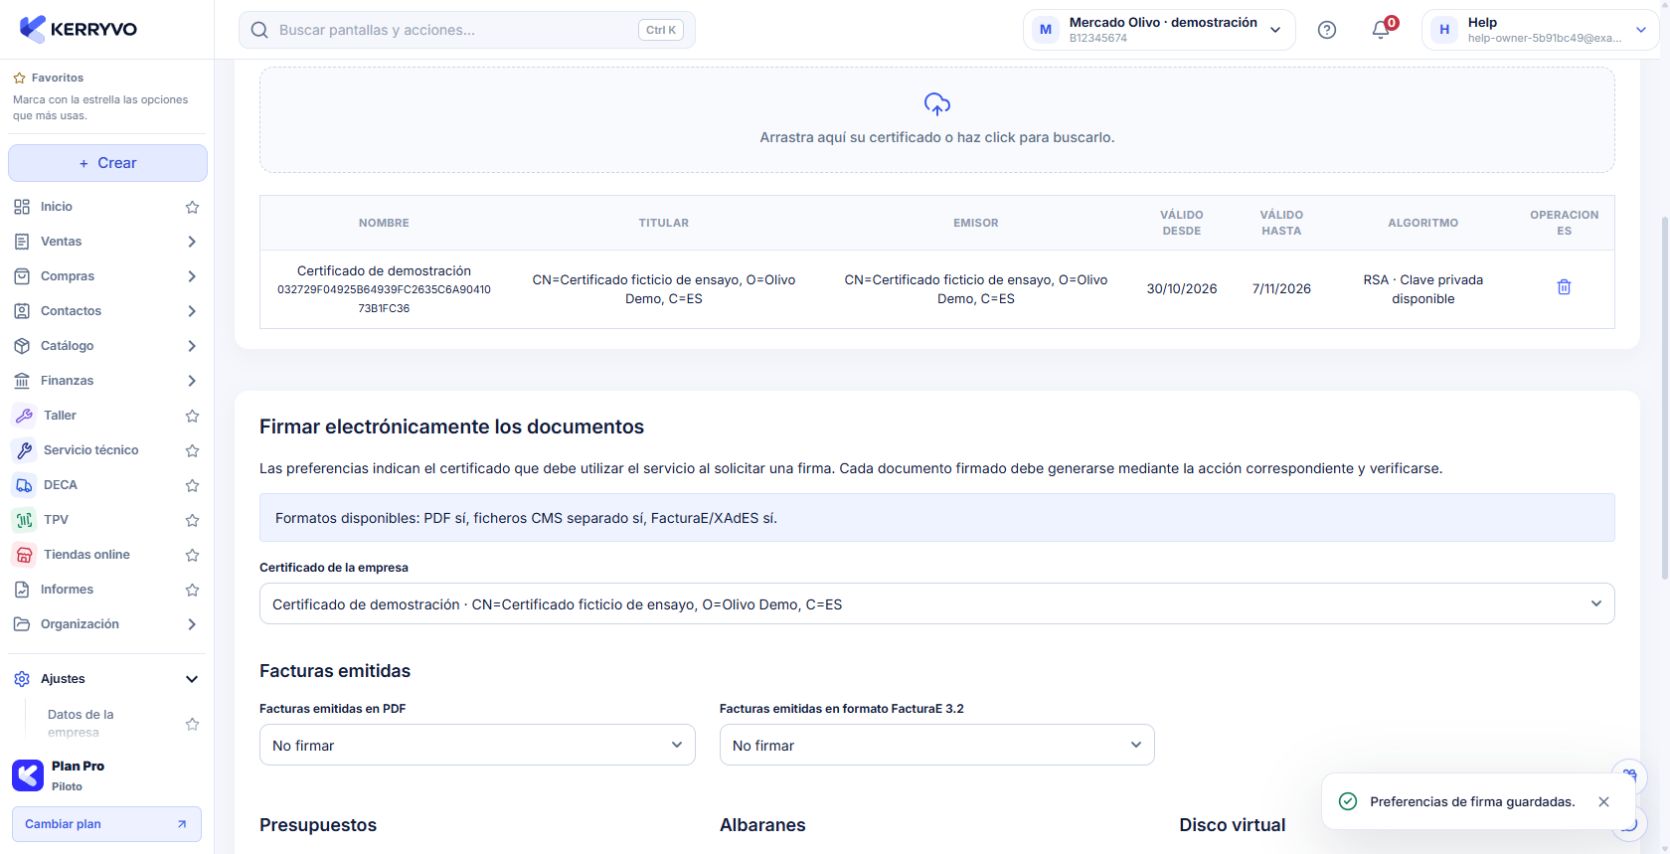The image size is (1670, 854).
Task: Toggle the TPV favorite star
Action: 192,521
